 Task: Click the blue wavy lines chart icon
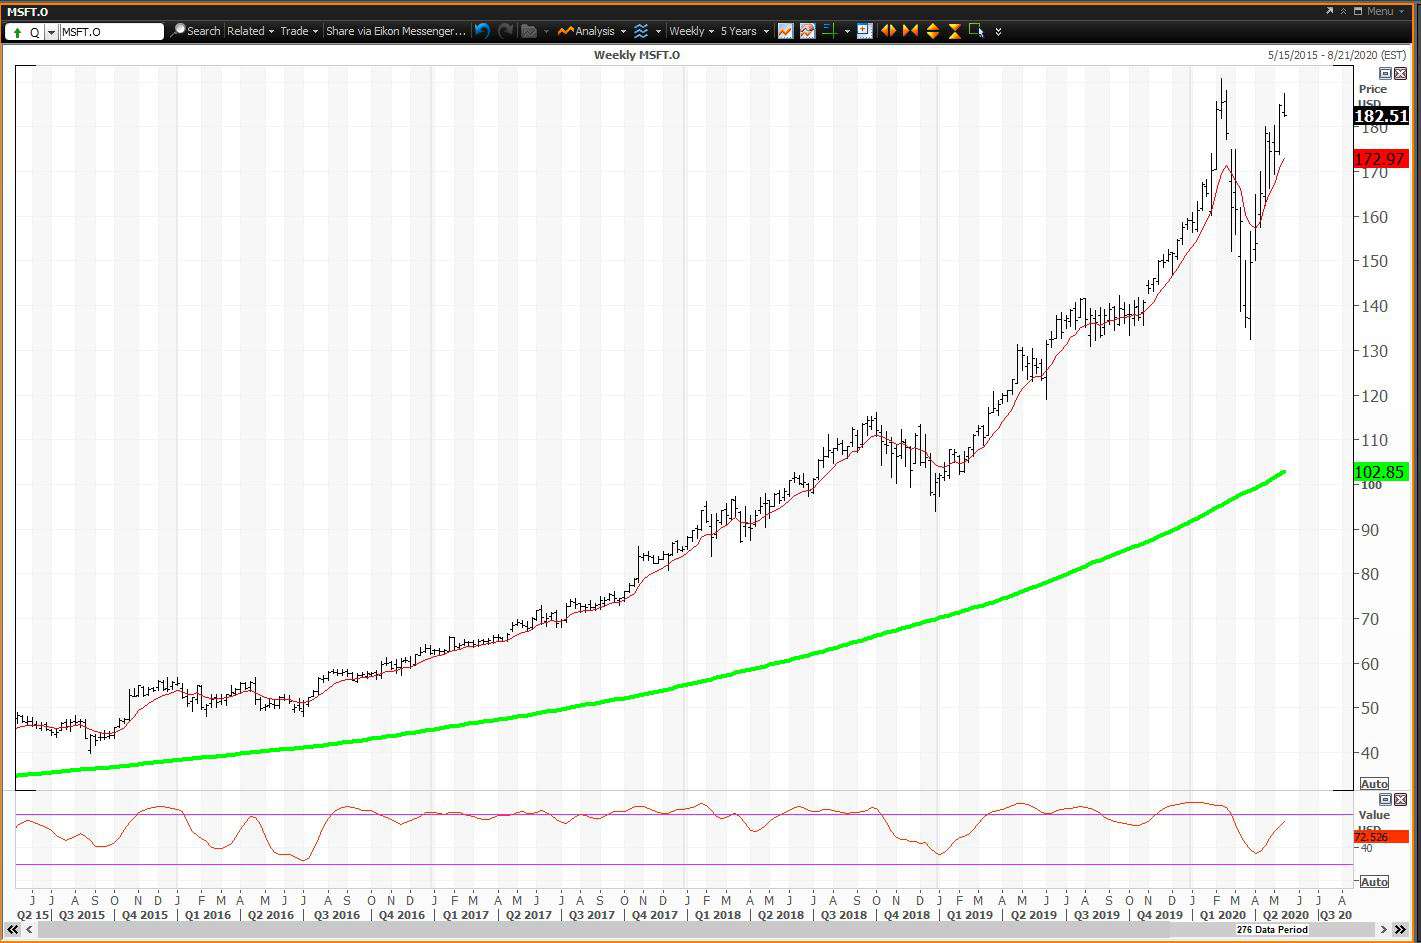click(641, 31)
